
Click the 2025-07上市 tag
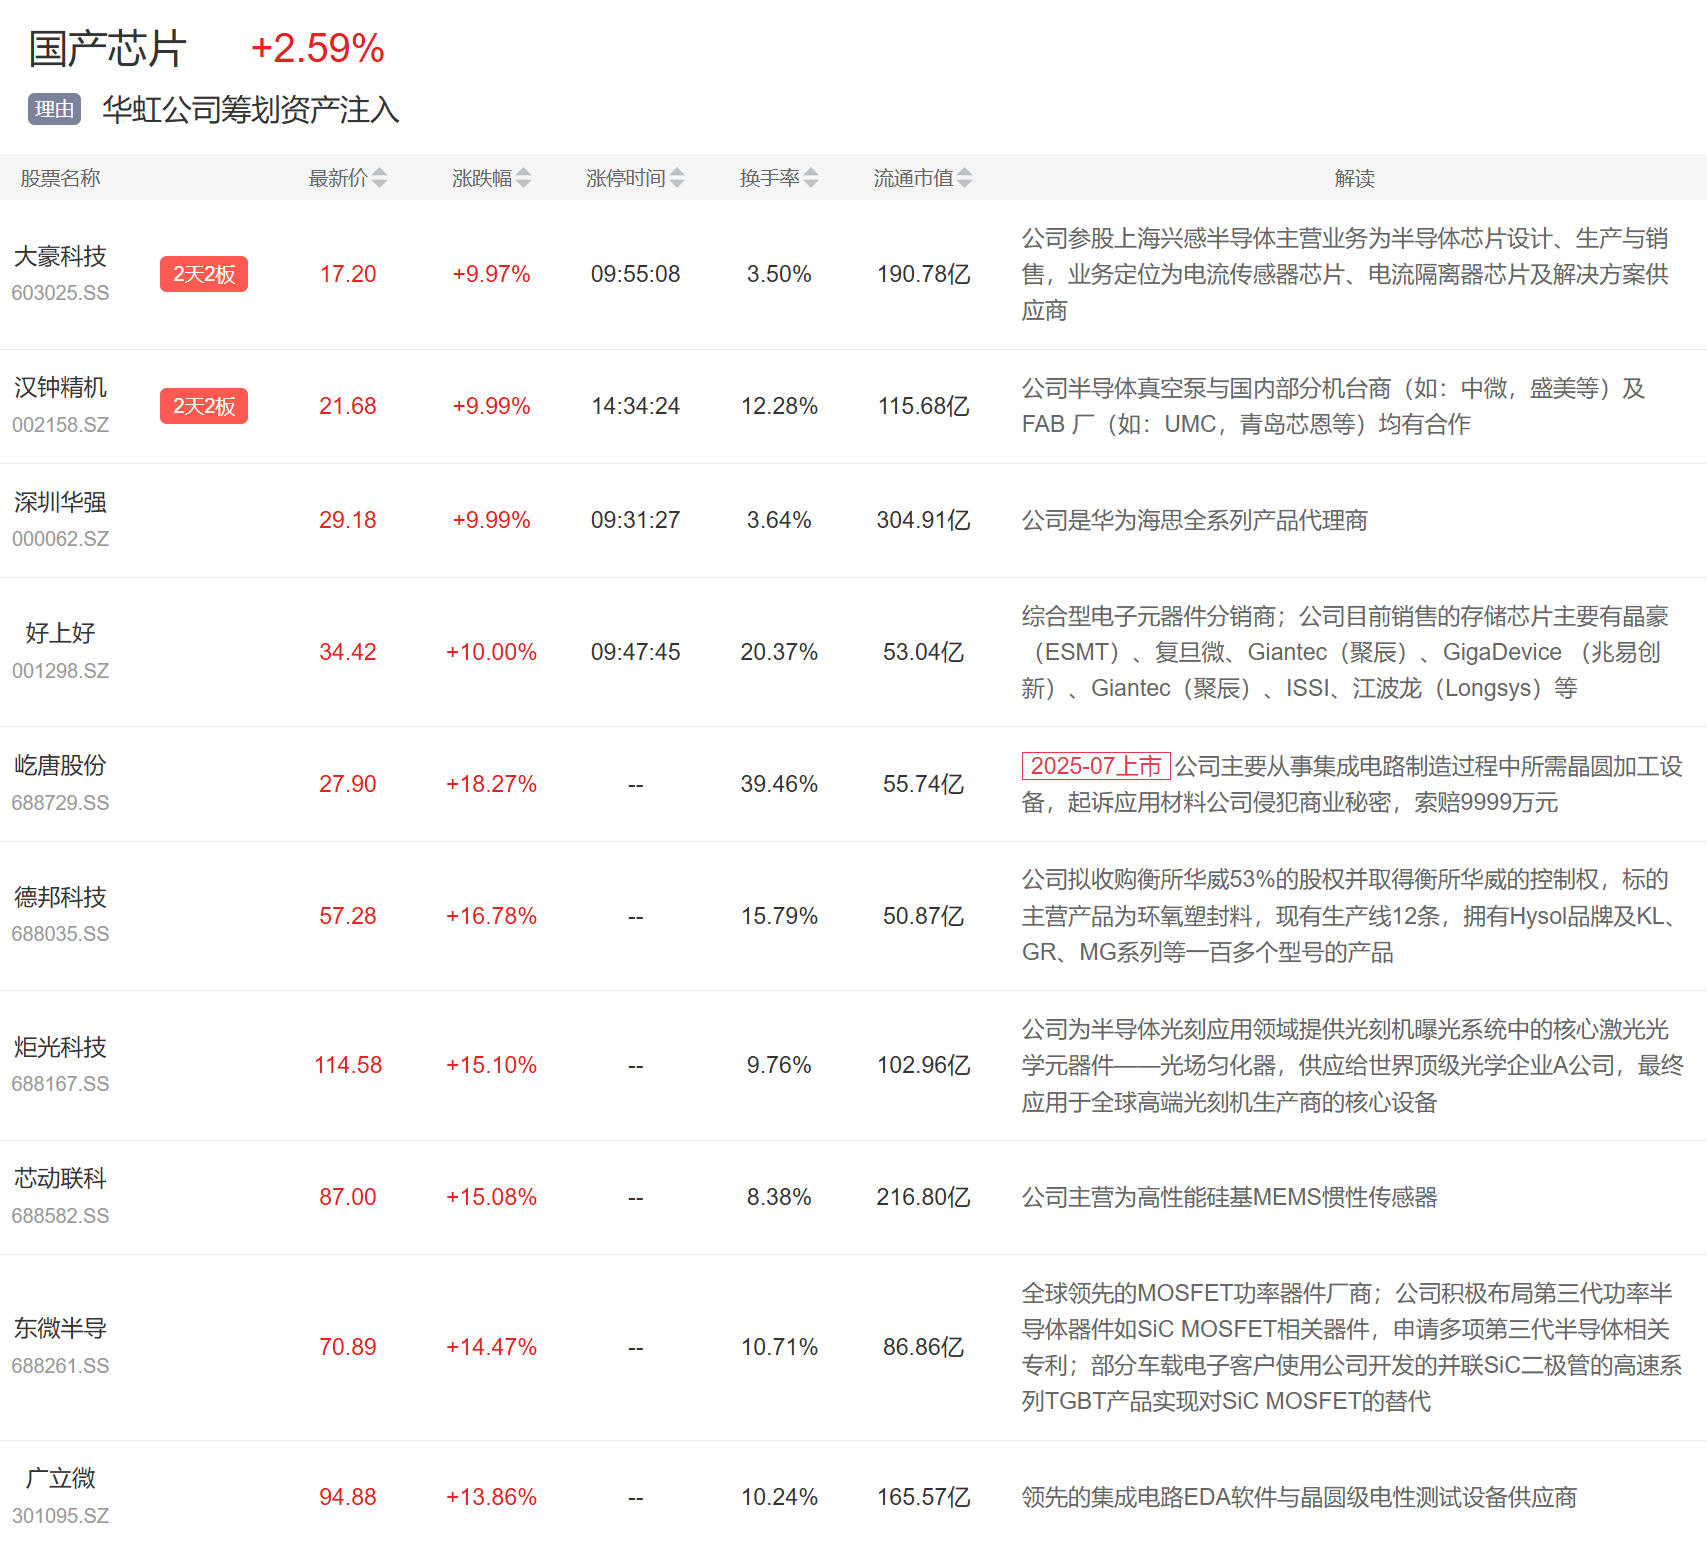pyautogui.click(x=1095, y=766)
